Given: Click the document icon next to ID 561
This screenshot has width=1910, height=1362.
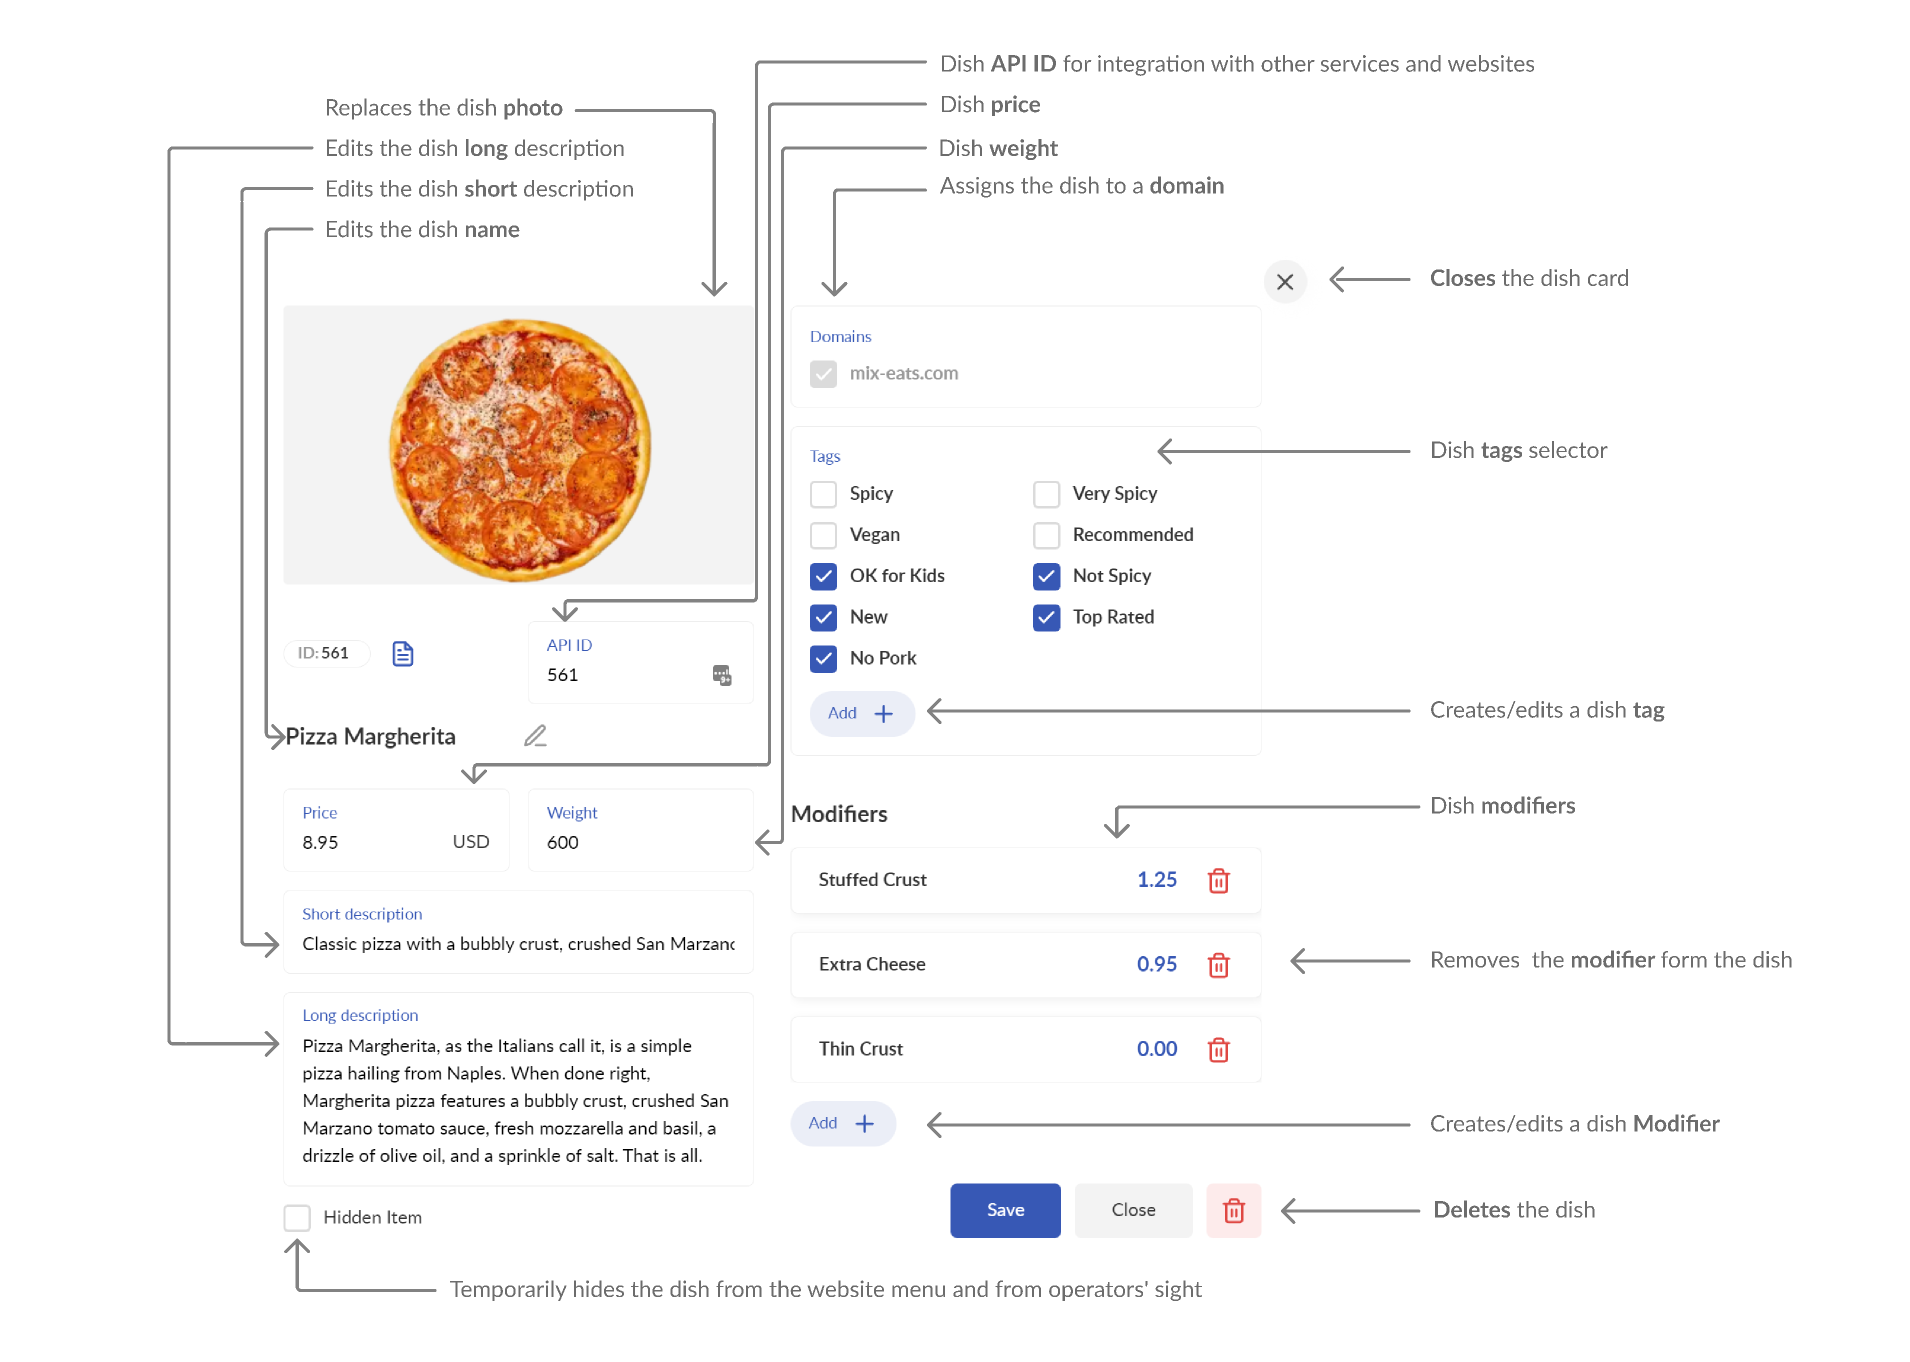Looking at the screenshot, I should [403, 654].
